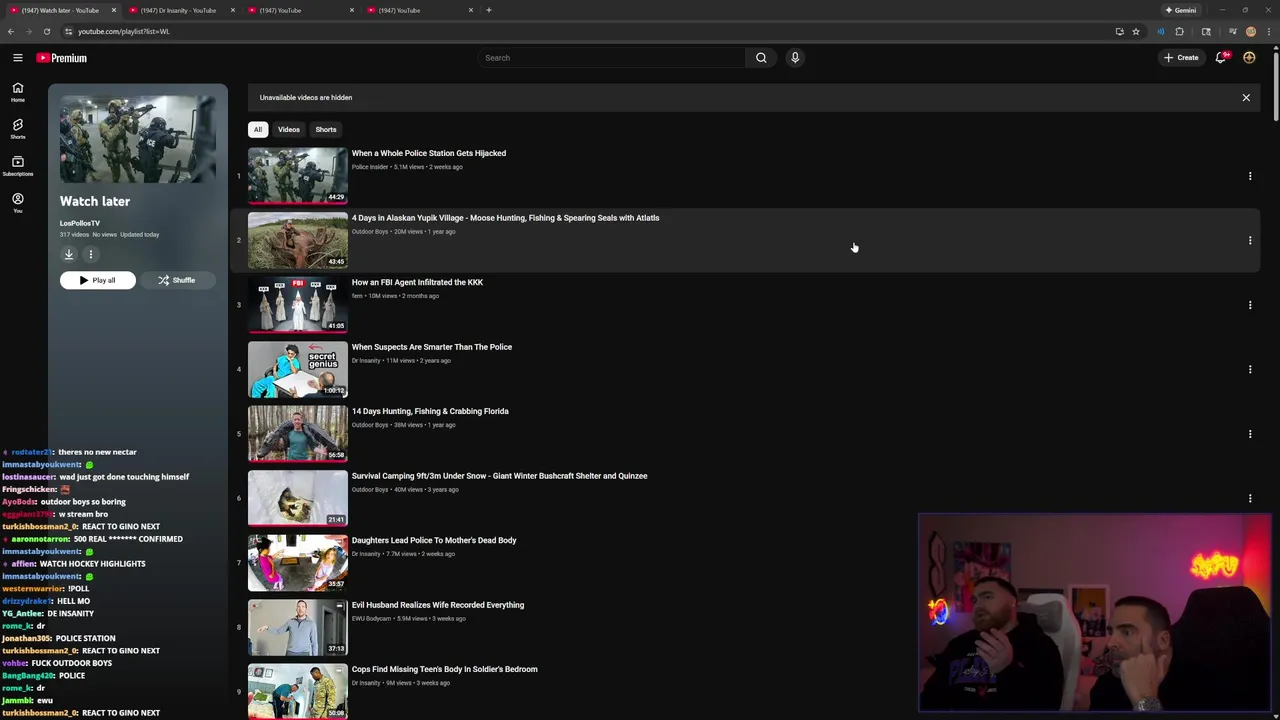
Task: Open 'How an FBI Agent Infiltrated the KKK'
Action: (417, 282)
